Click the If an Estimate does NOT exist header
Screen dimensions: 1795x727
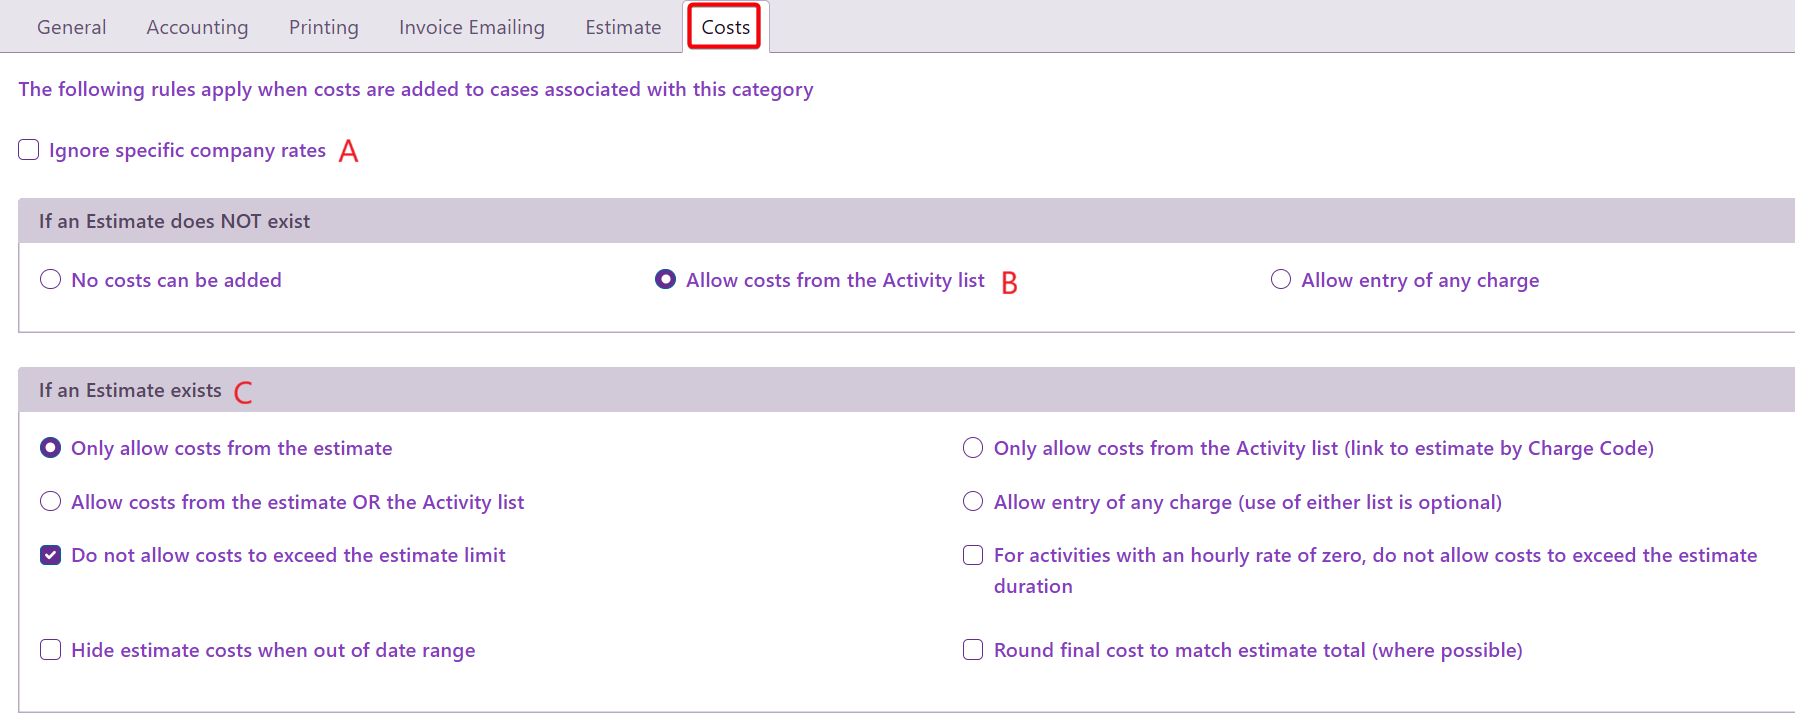[x=174, y=221]
